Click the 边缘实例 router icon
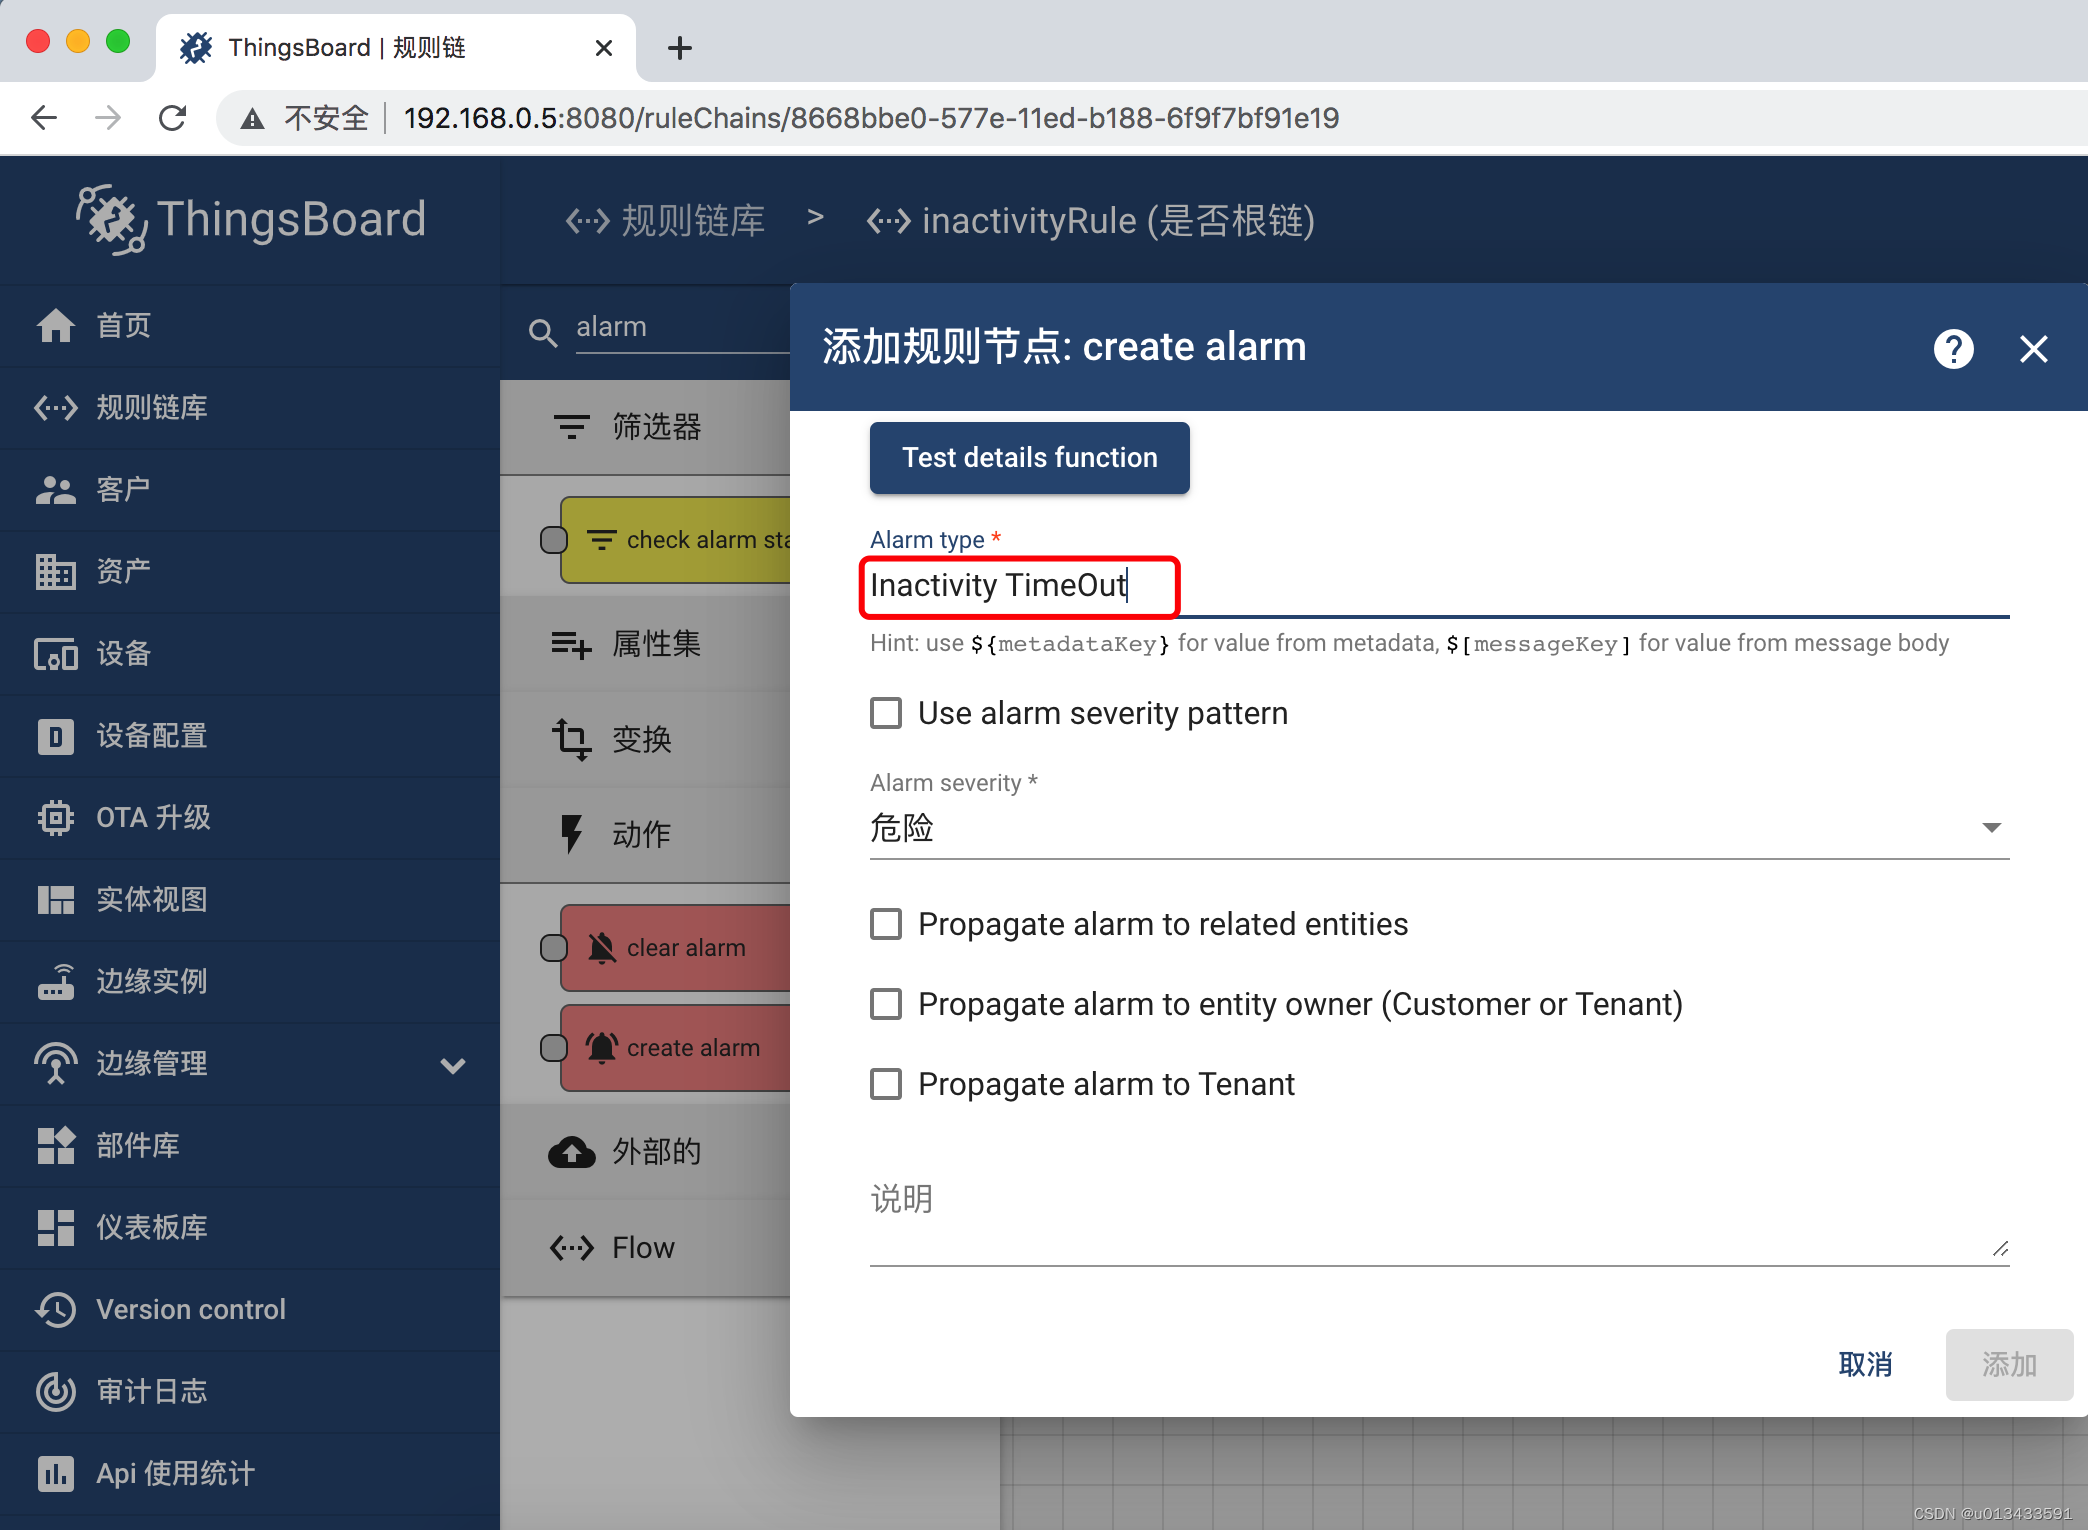 (56, 982)
